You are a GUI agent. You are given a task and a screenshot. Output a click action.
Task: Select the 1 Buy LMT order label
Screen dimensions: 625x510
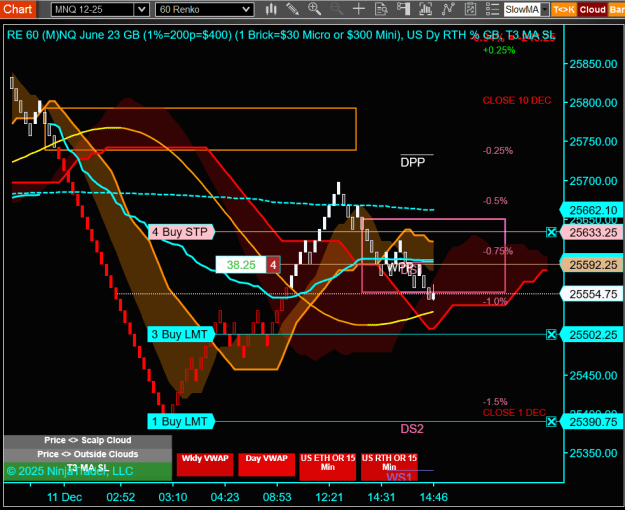tap(181, 421)
